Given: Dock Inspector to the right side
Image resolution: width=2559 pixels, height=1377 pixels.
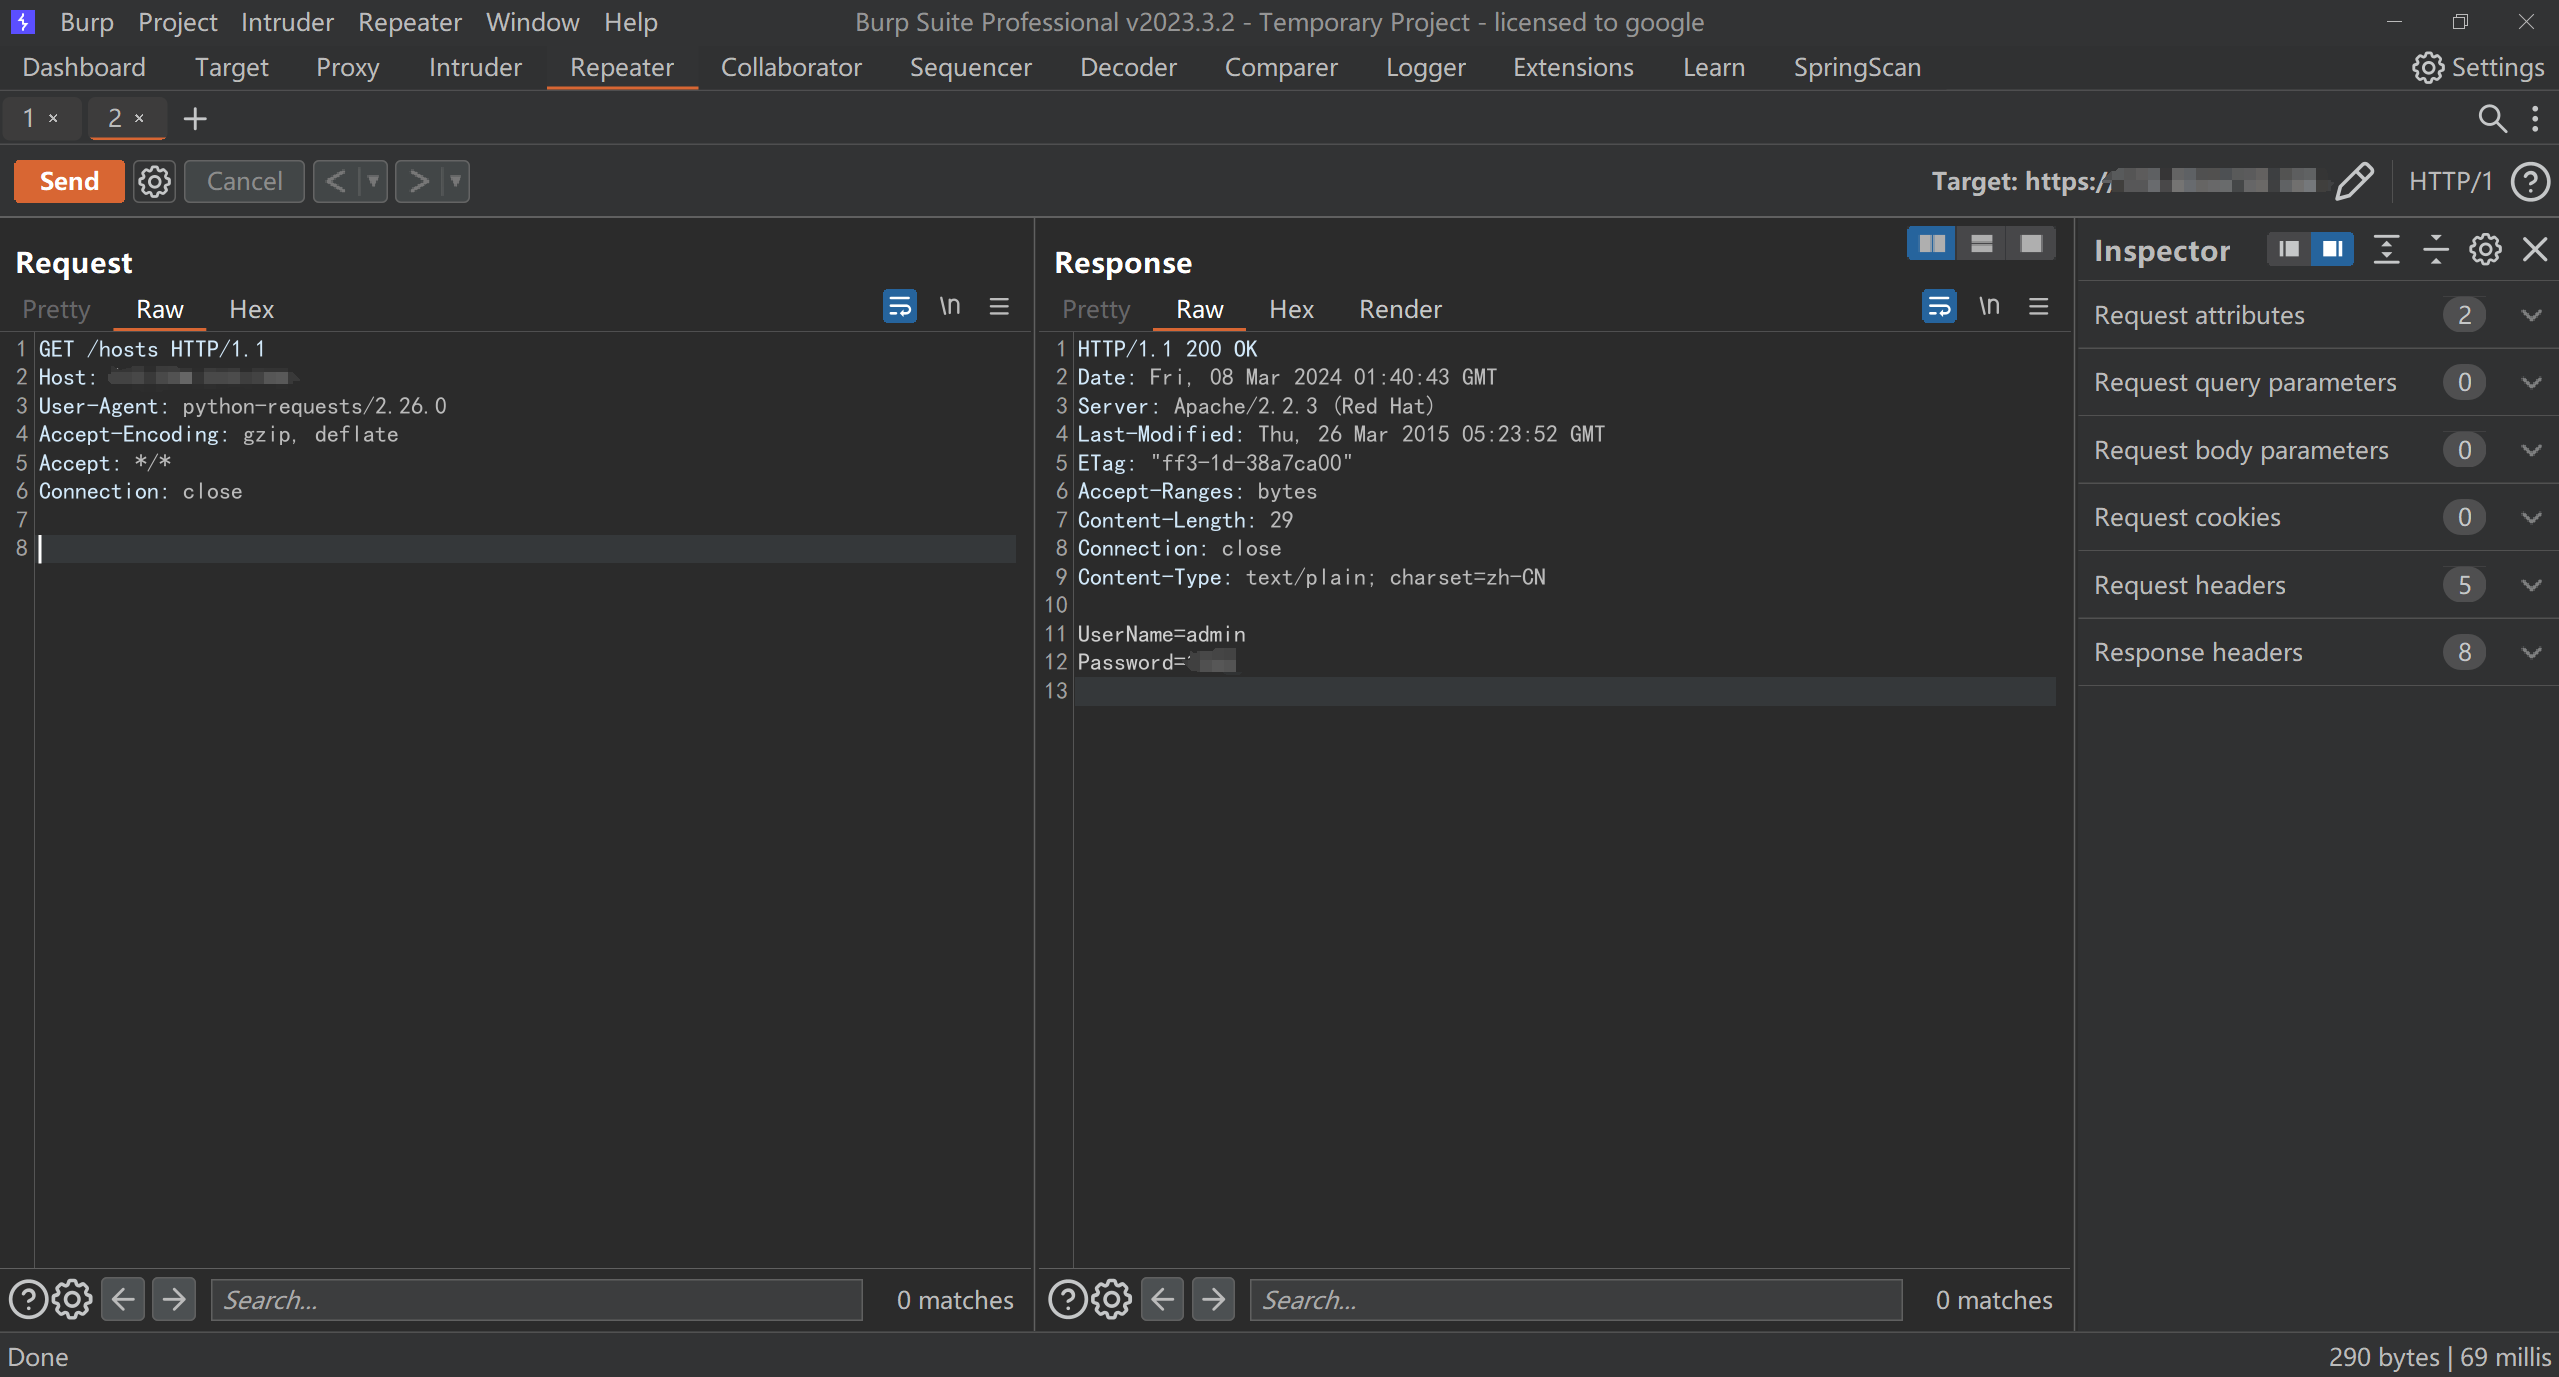Looking at the screenshot, I should [2332, 249].
